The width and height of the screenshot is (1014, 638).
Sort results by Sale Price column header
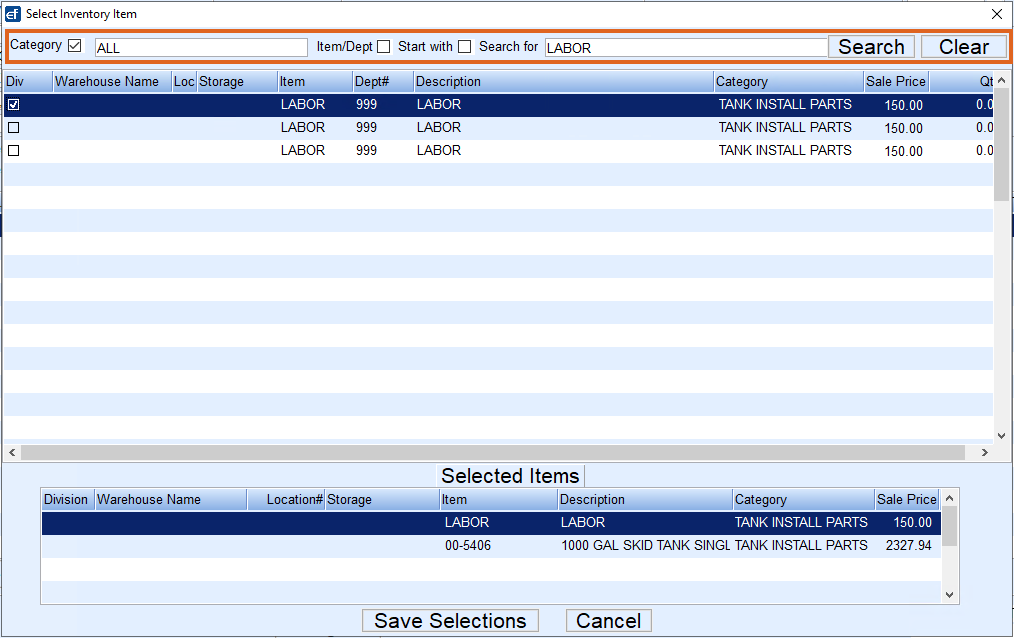[896, 81]
